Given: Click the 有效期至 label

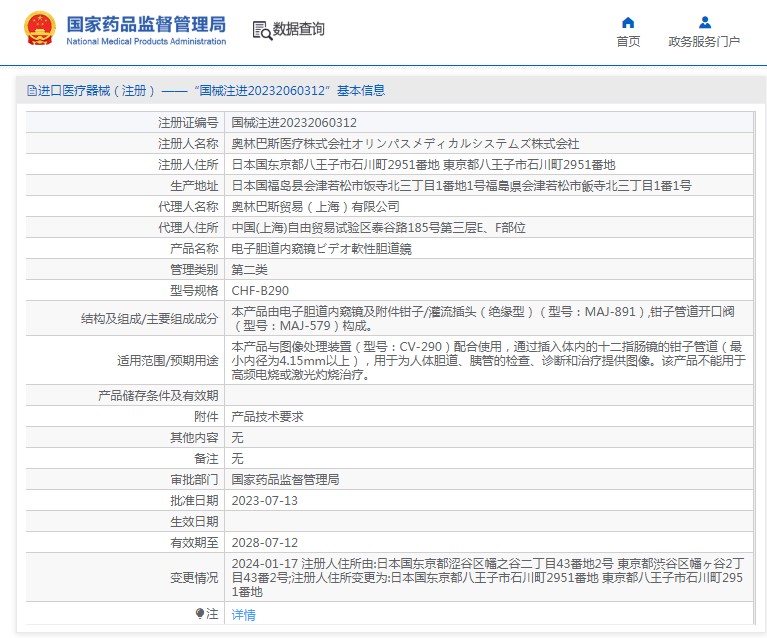Looking at the screenshot, I should [x=194, y=543].
